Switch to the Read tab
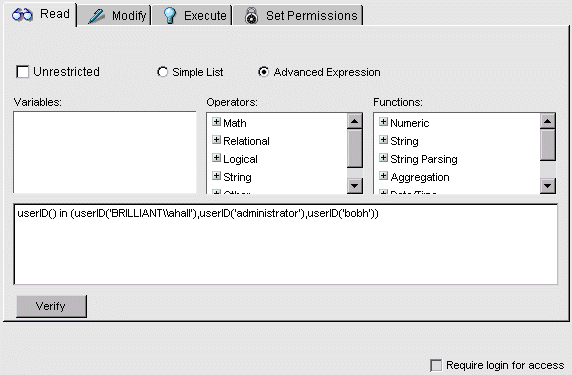This screenshot has width=572, height=375. coord(40,15)
